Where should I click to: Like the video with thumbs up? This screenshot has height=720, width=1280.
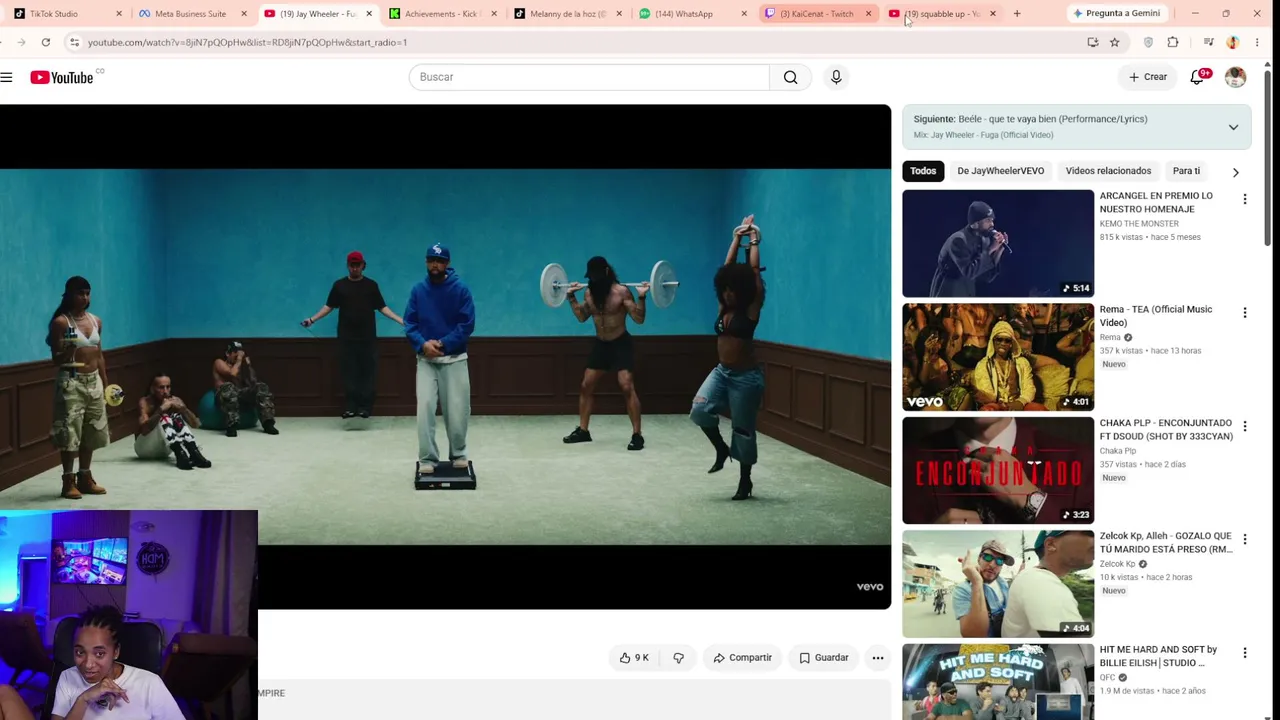tap(634, 658)
